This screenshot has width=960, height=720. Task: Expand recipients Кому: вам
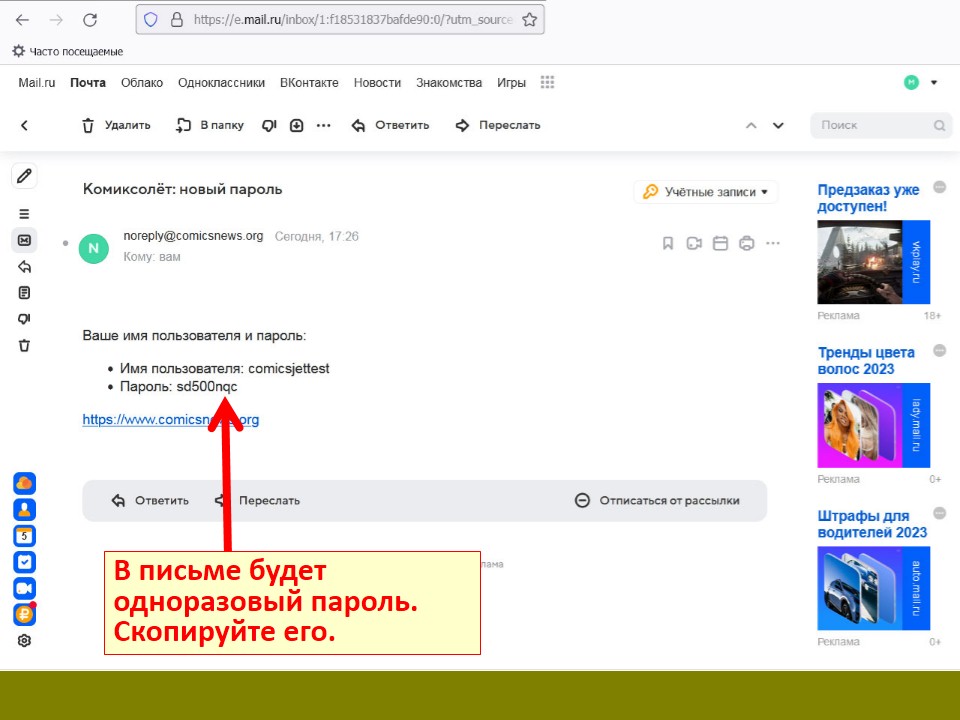152,257
